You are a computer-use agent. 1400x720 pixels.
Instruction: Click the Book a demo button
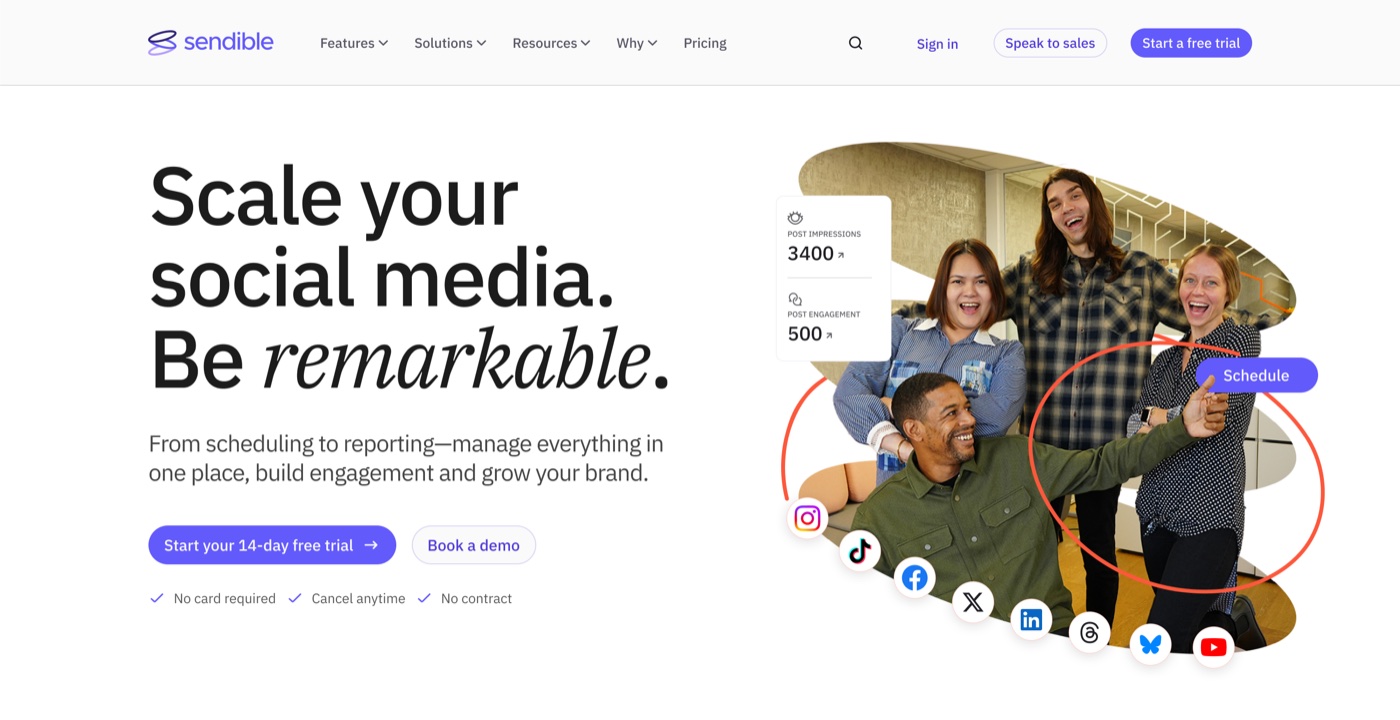474,545
